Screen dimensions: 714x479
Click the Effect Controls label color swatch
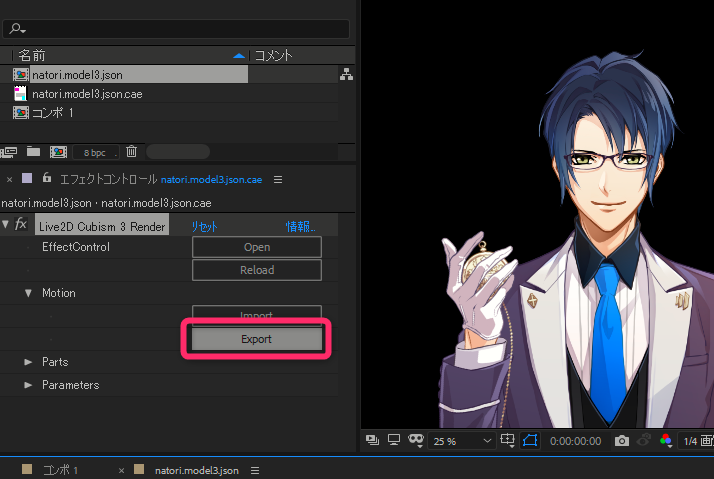(x=27, y=178)
